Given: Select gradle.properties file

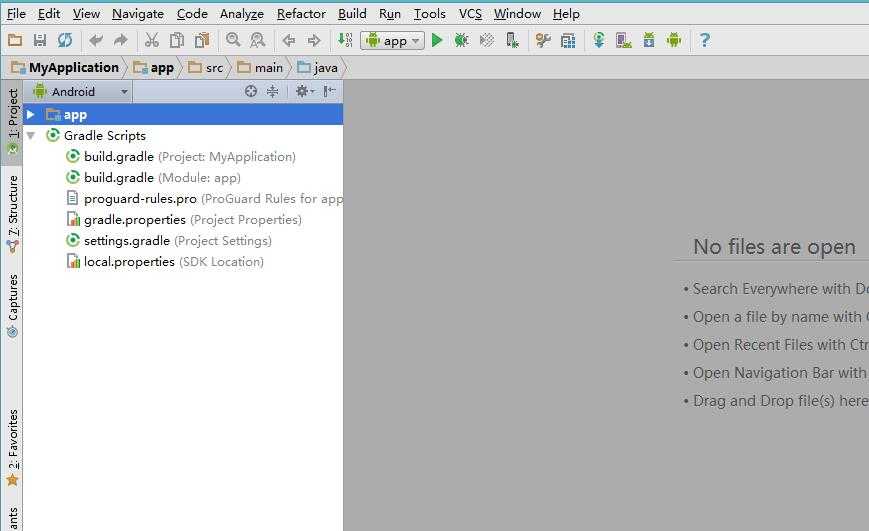Looking at the screenshot, I should pos(183,220).
